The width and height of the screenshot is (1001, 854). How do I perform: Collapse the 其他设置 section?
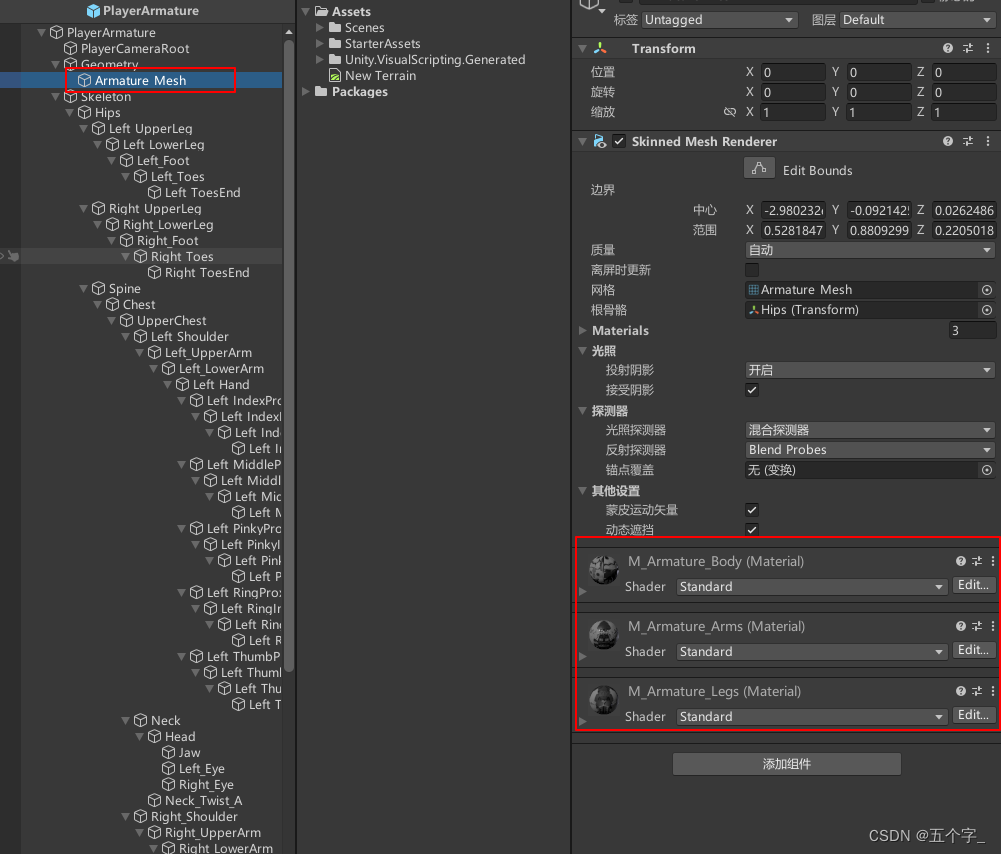[x=582, y=490]
